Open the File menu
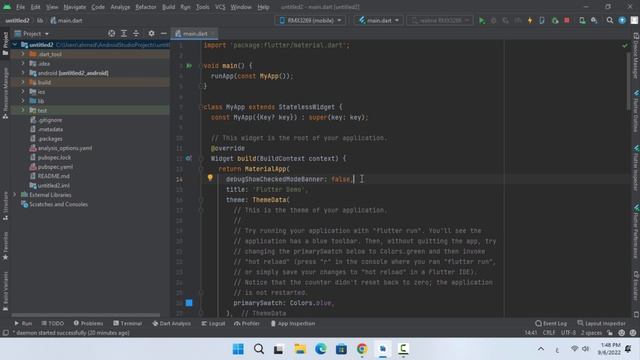The image size is (640, 360). click(x=20, y=7)
